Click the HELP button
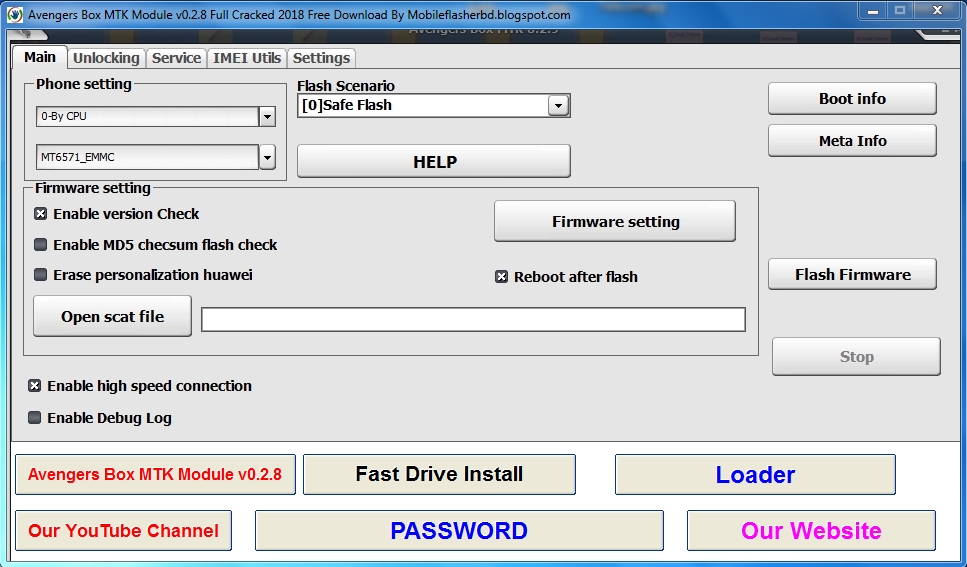 click(434, 162)
